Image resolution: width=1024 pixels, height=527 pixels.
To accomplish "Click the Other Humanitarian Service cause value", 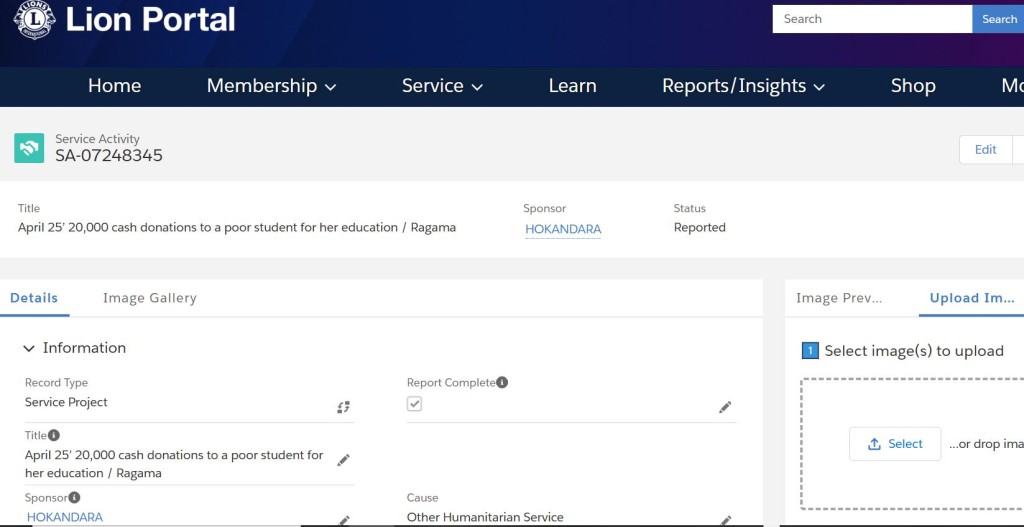I will (x=485, y=517).
